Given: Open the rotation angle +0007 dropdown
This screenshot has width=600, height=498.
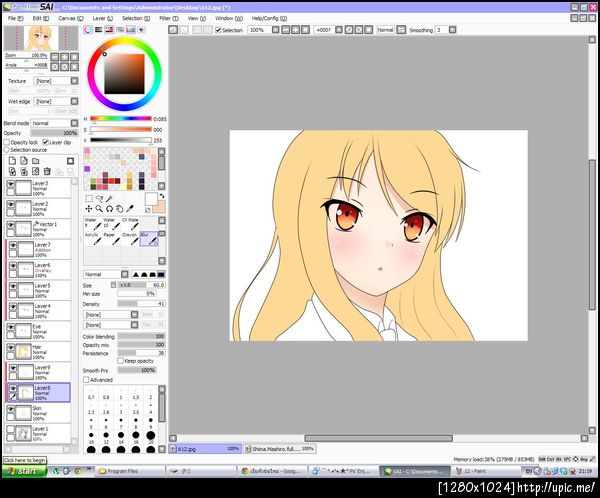Looking at the screenshot, I should pyautogui.click(x=339, y=29).
